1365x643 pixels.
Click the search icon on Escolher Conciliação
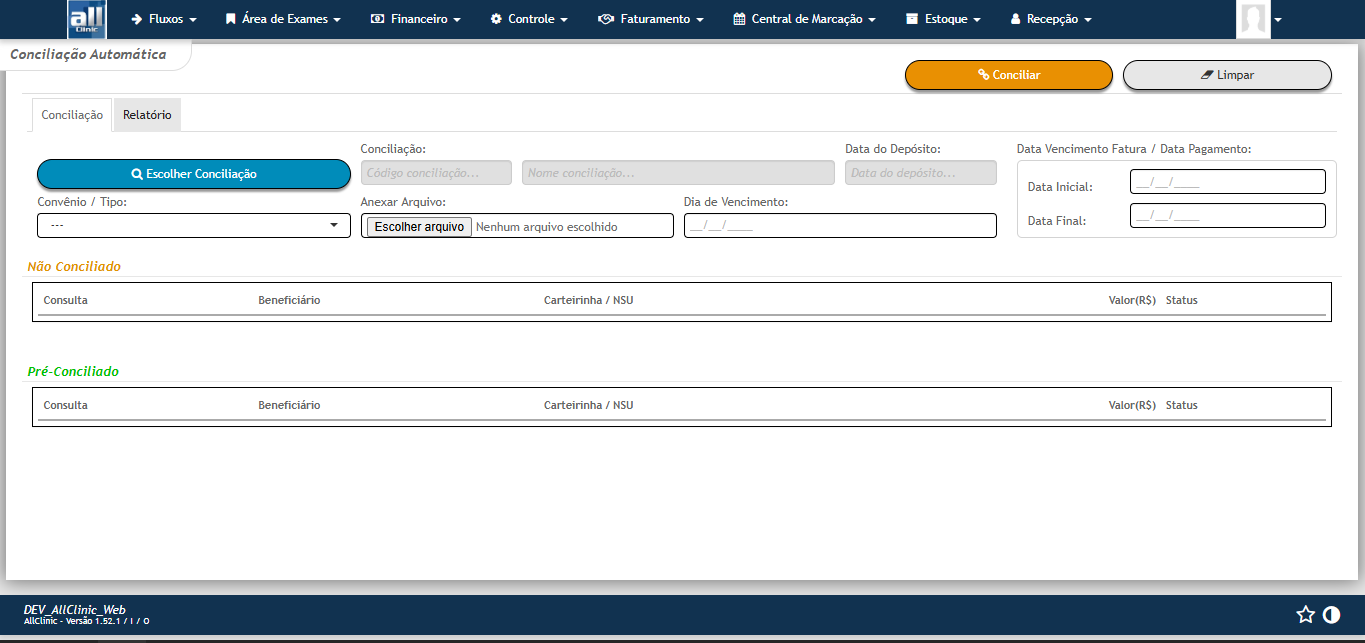coord(136,174)
